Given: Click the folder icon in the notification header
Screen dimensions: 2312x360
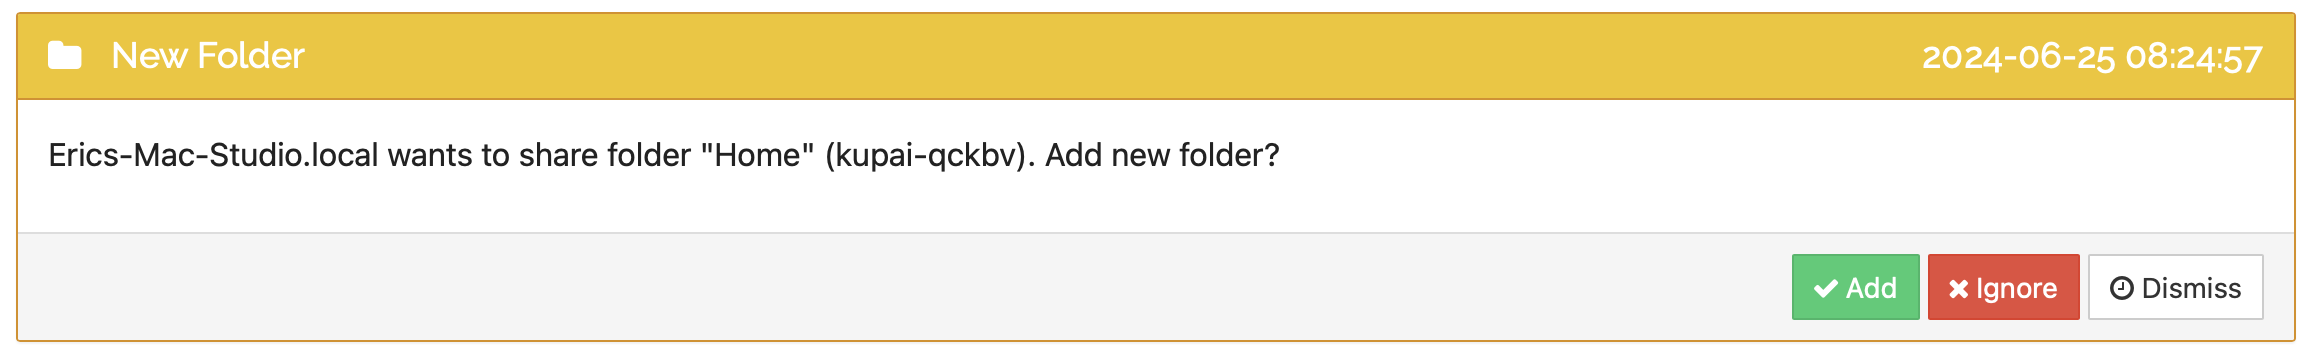Looking at the screenshot, I should tap(65, 56).
